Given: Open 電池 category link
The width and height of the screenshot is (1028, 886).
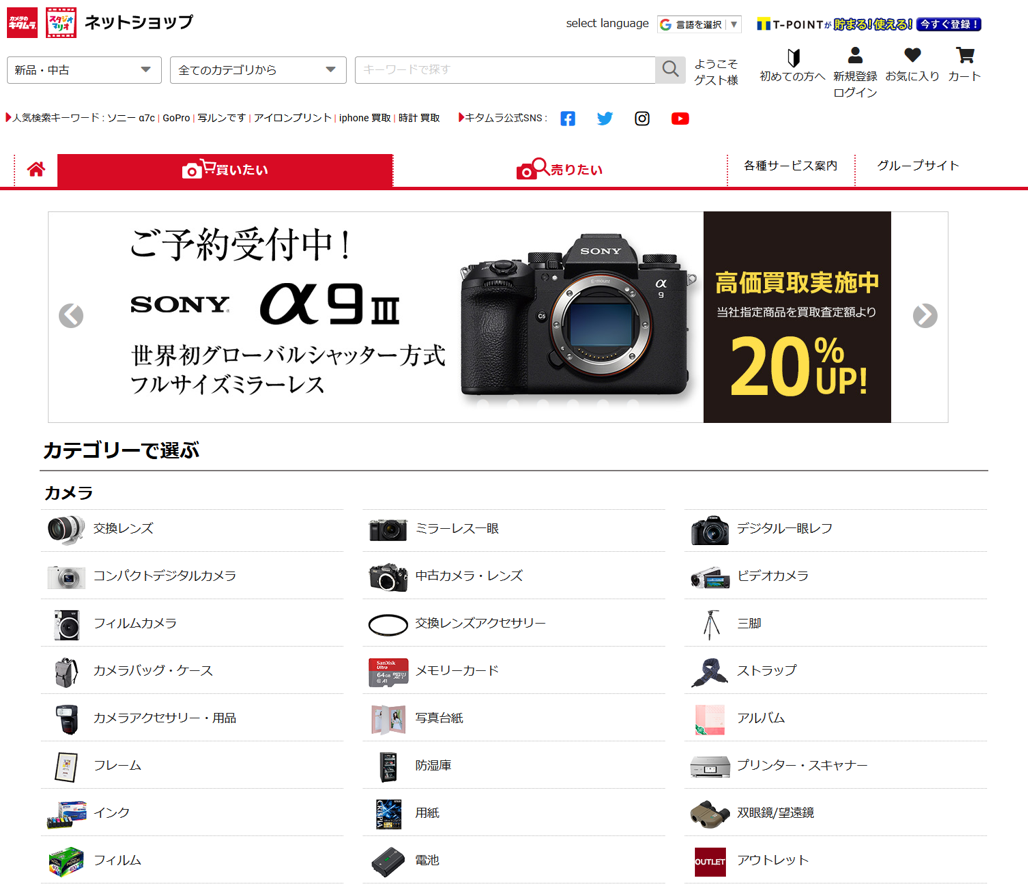Looking at the screenshot, I should (427, 860).
